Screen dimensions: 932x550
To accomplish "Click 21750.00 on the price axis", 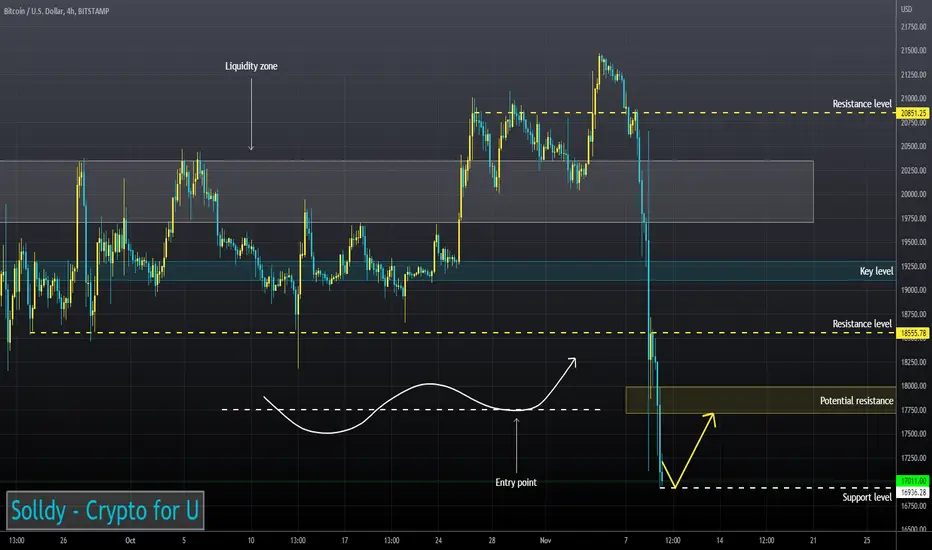I will pyautogui.click(x=914, y=27).
